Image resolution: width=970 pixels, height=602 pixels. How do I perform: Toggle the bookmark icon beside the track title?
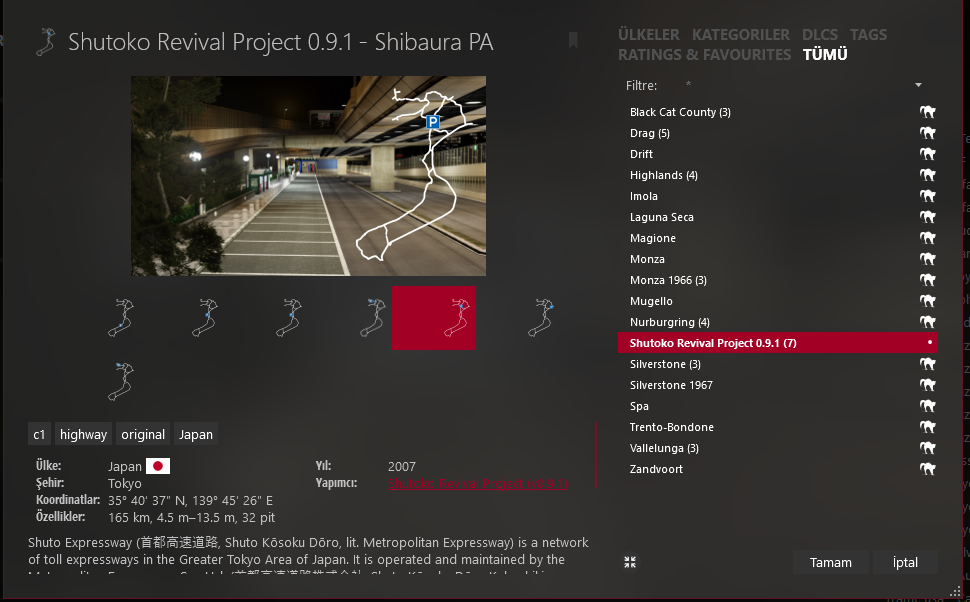coord(573,40)
